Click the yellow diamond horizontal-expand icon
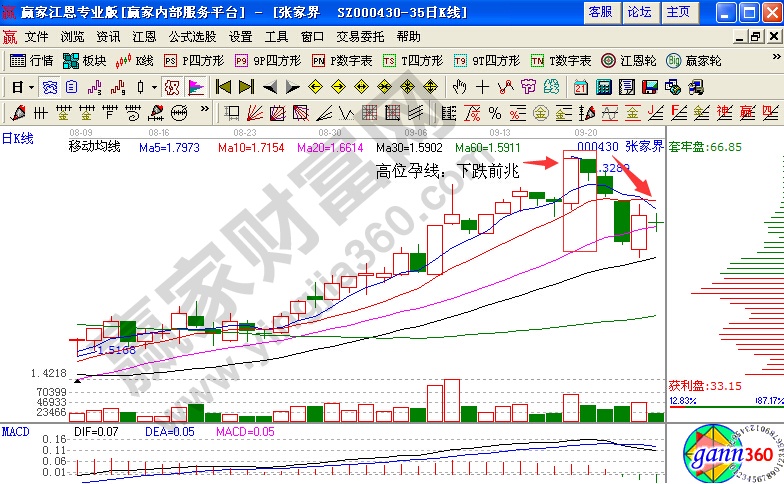The width and height of the screenshot is (784, 484). tap(362, 88)
